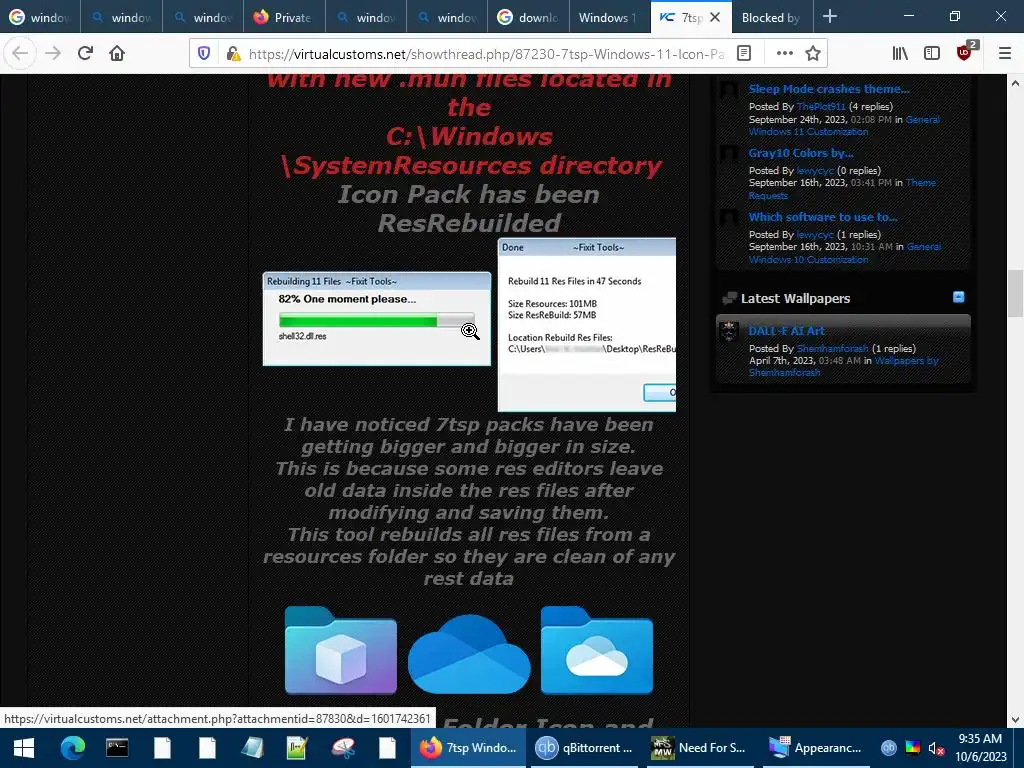Enlarge the "Rebuilding 11 Files" screenshot
Screen dimensions: 1024x768
[377, 319]
